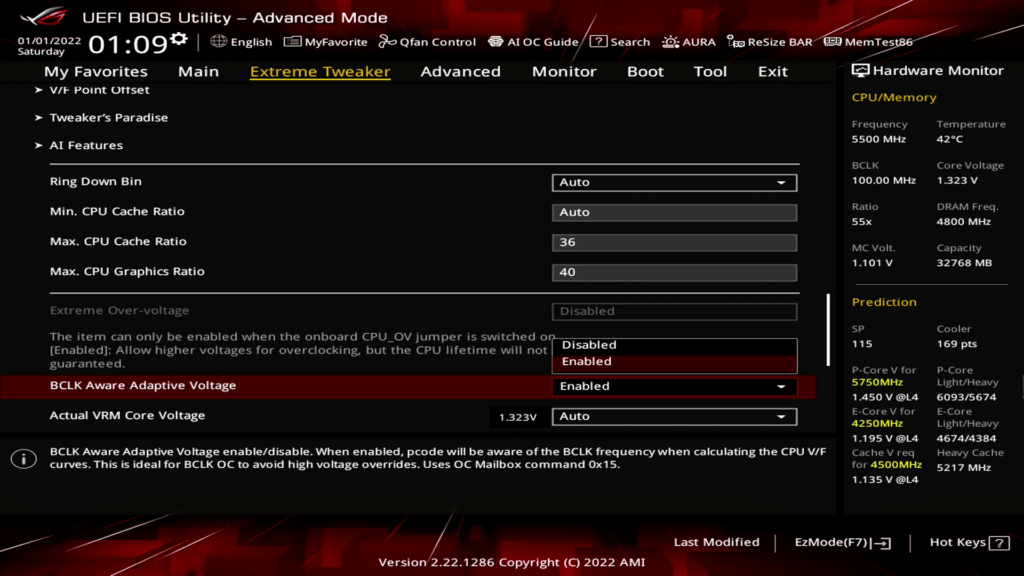
Task: Click the 4800 MHz DRAM Freq. value
Action: click(963, 221)
